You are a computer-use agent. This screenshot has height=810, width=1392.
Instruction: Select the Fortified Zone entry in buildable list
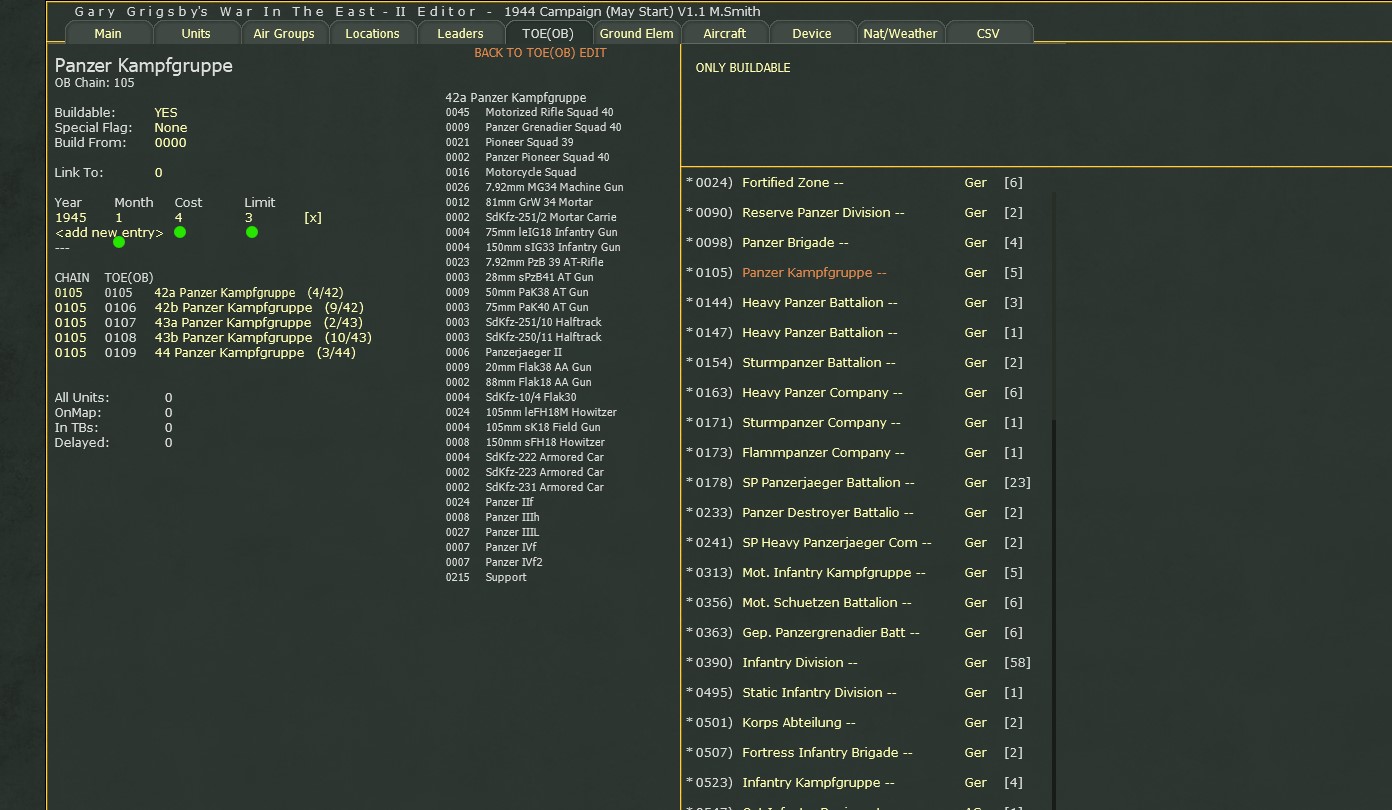(x=791, y=182)
